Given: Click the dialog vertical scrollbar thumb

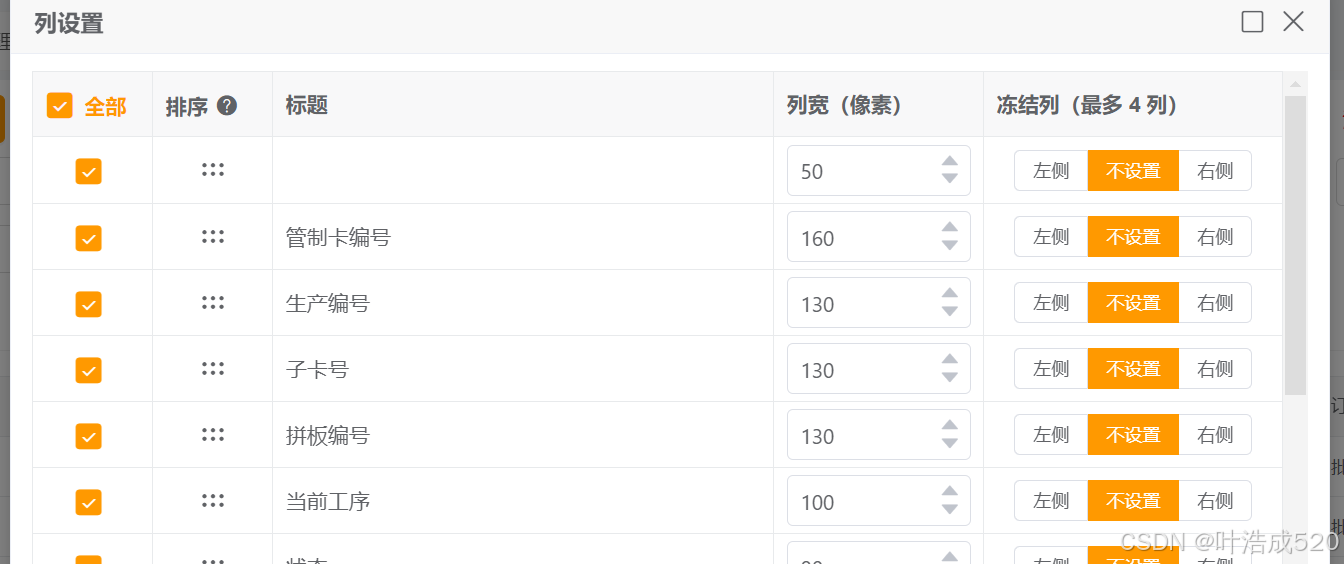Looking at the screenshot, I should (x=1295, y=245).
